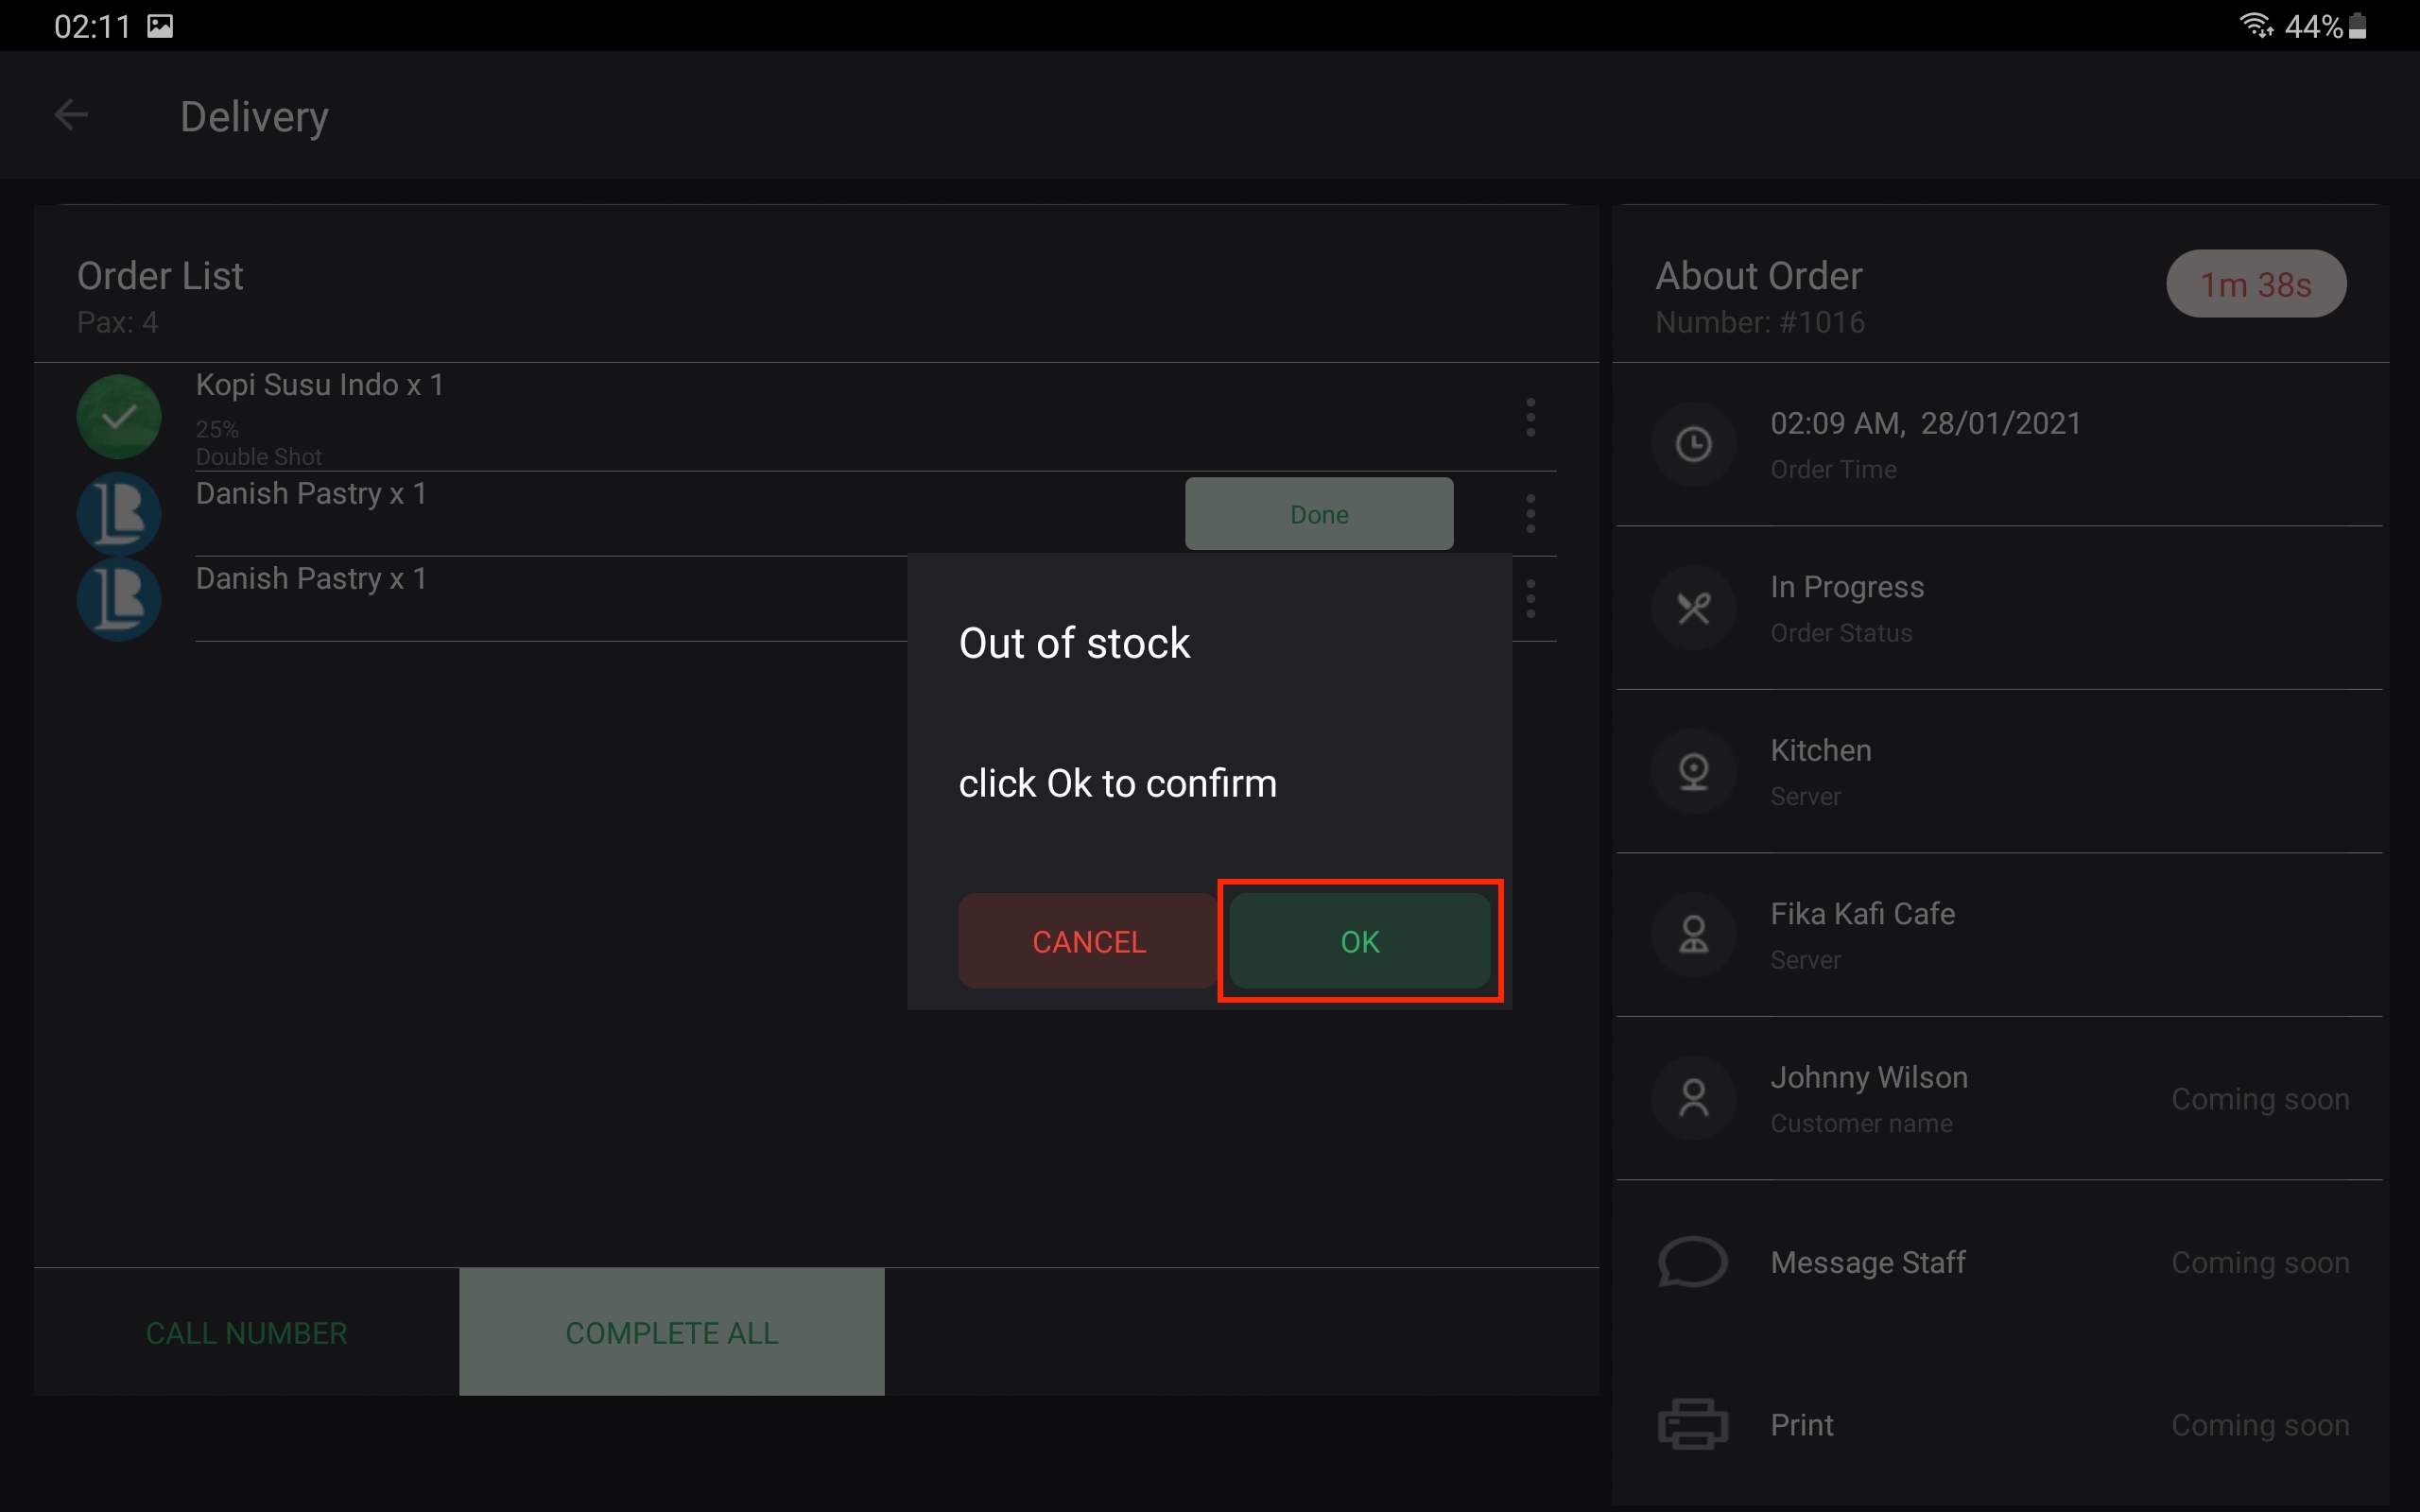2420x1512 pixels.
Task: Confirm out of stock with OK
Action: coord(1359,941)
